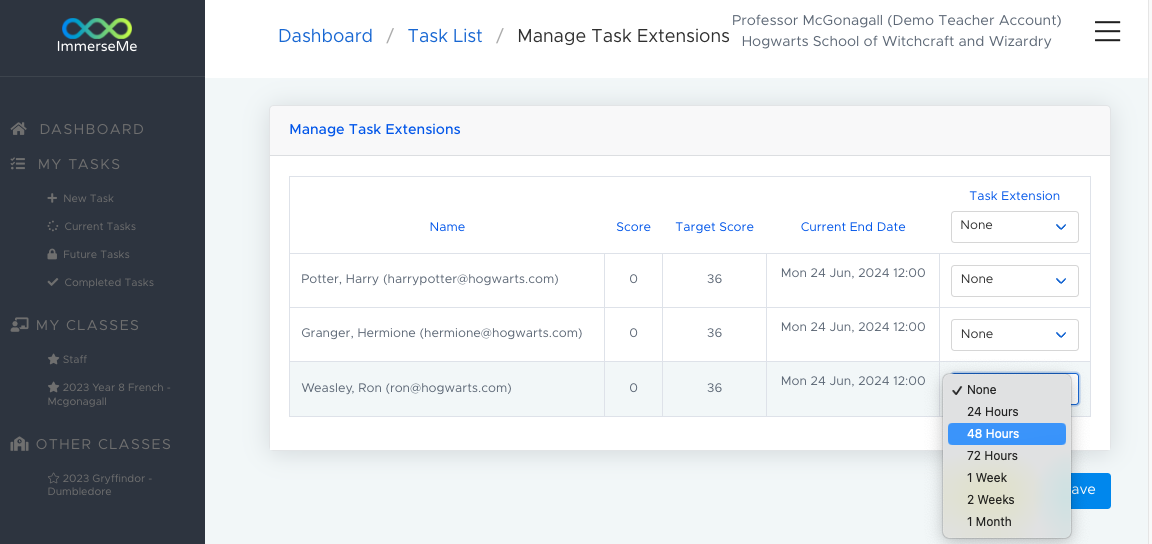Screen dimensions: 1152x544
Task: Click the plus icon beside New Task
Action: click(51, 198)
